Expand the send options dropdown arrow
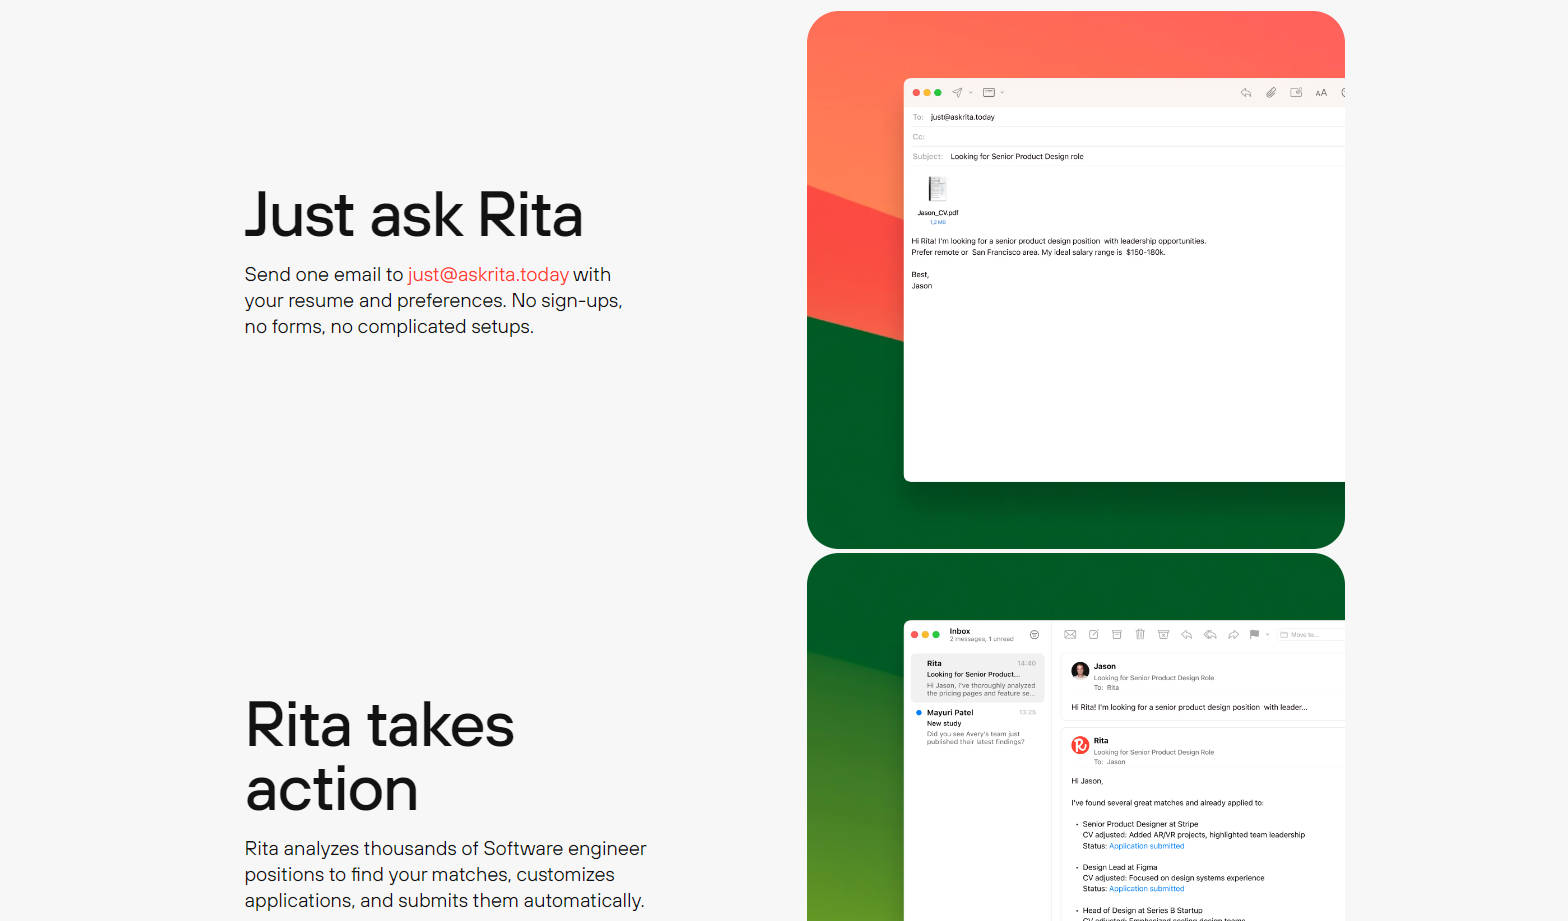1568x921 pixels. pyautogui.click(x=971, y=93)
